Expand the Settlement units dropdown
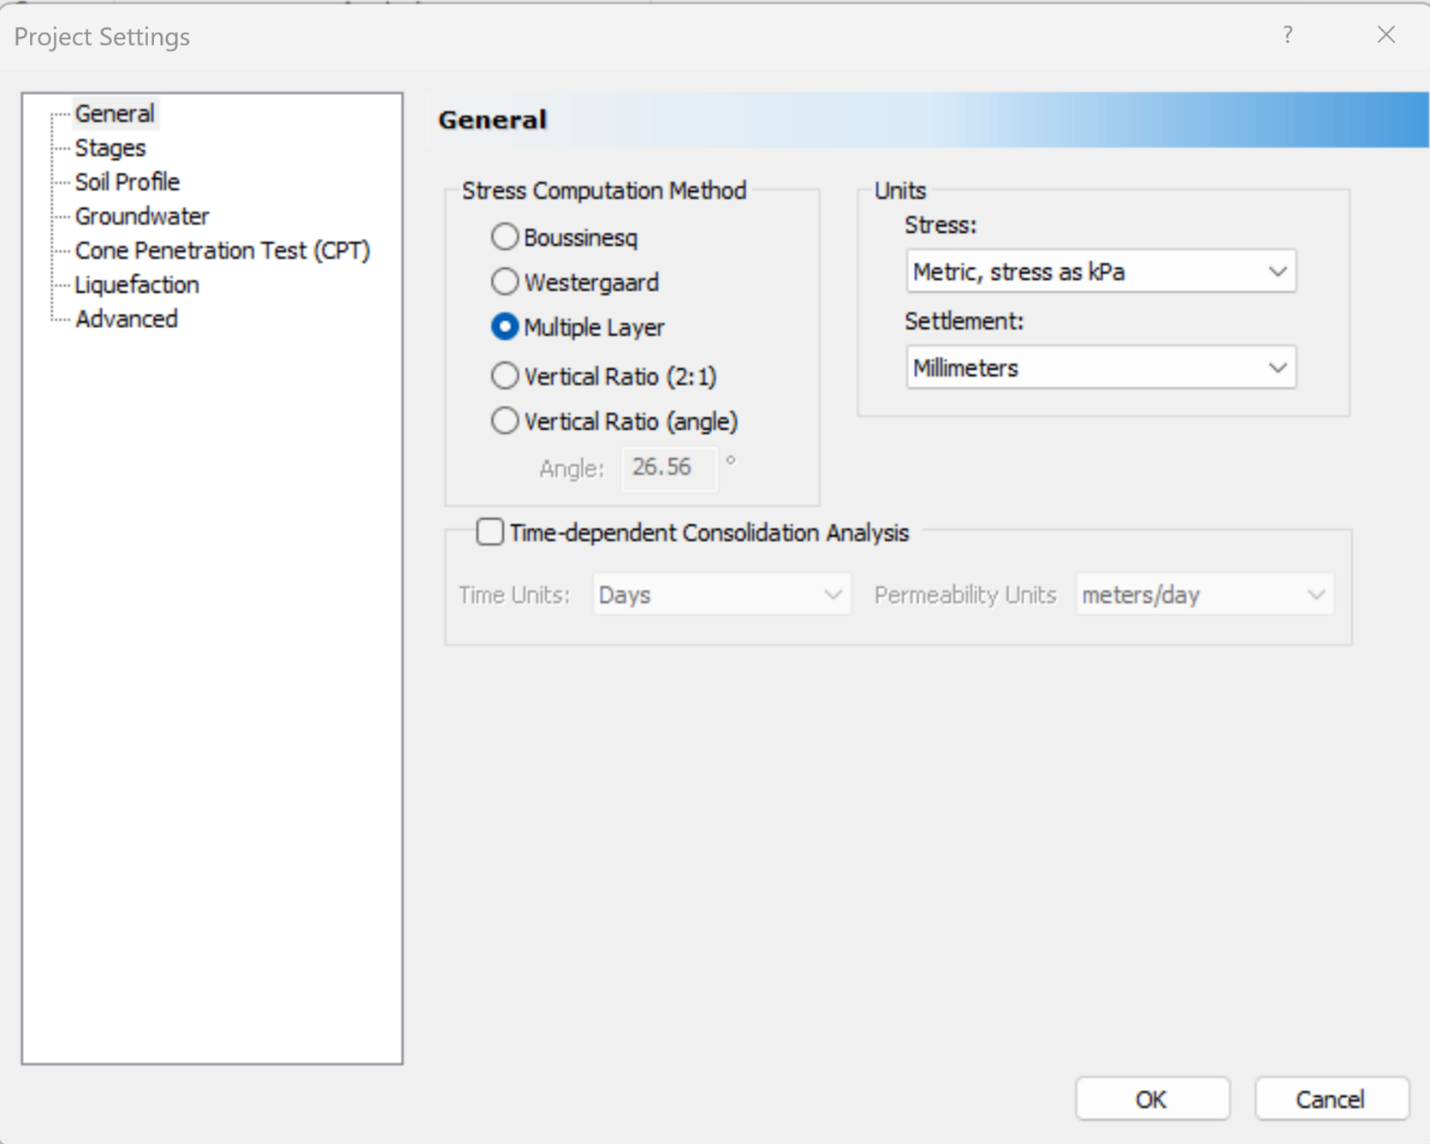Viewport: 1430px width, 1144px height. 1100,368
